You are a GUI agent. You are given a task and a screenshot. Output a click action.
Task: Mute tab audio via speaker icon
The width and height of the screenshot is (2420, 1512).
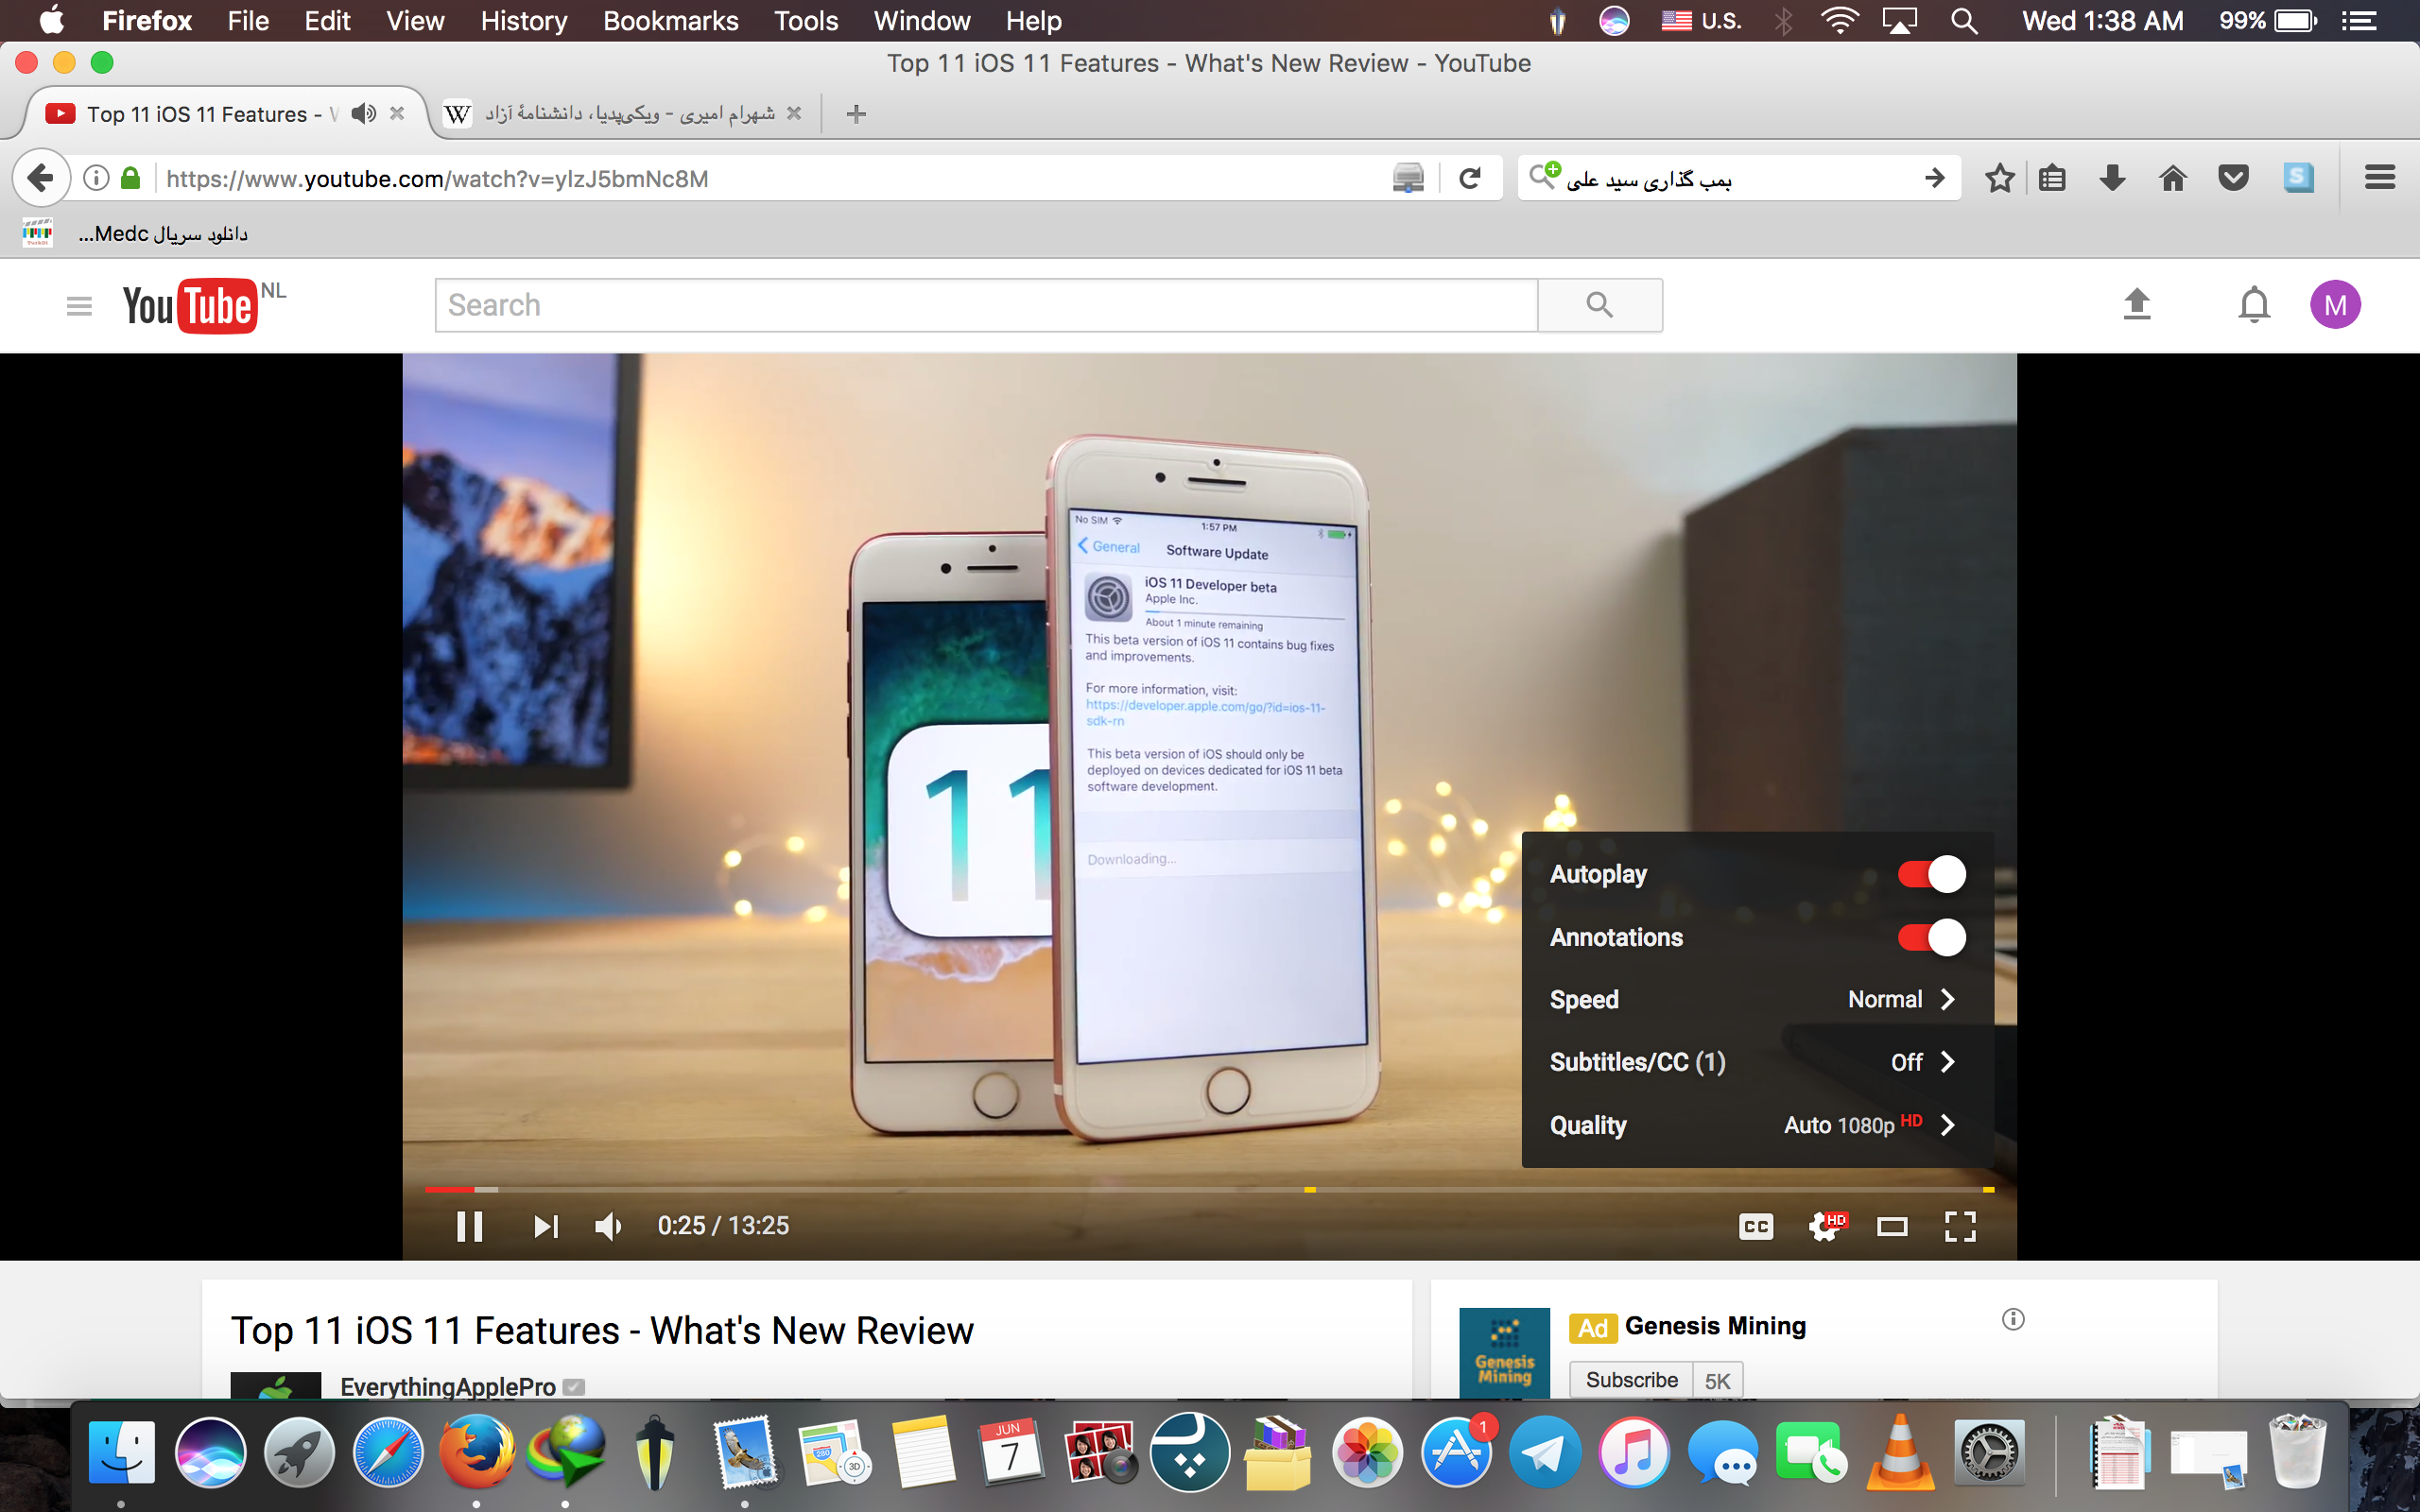tap(364, 114)
